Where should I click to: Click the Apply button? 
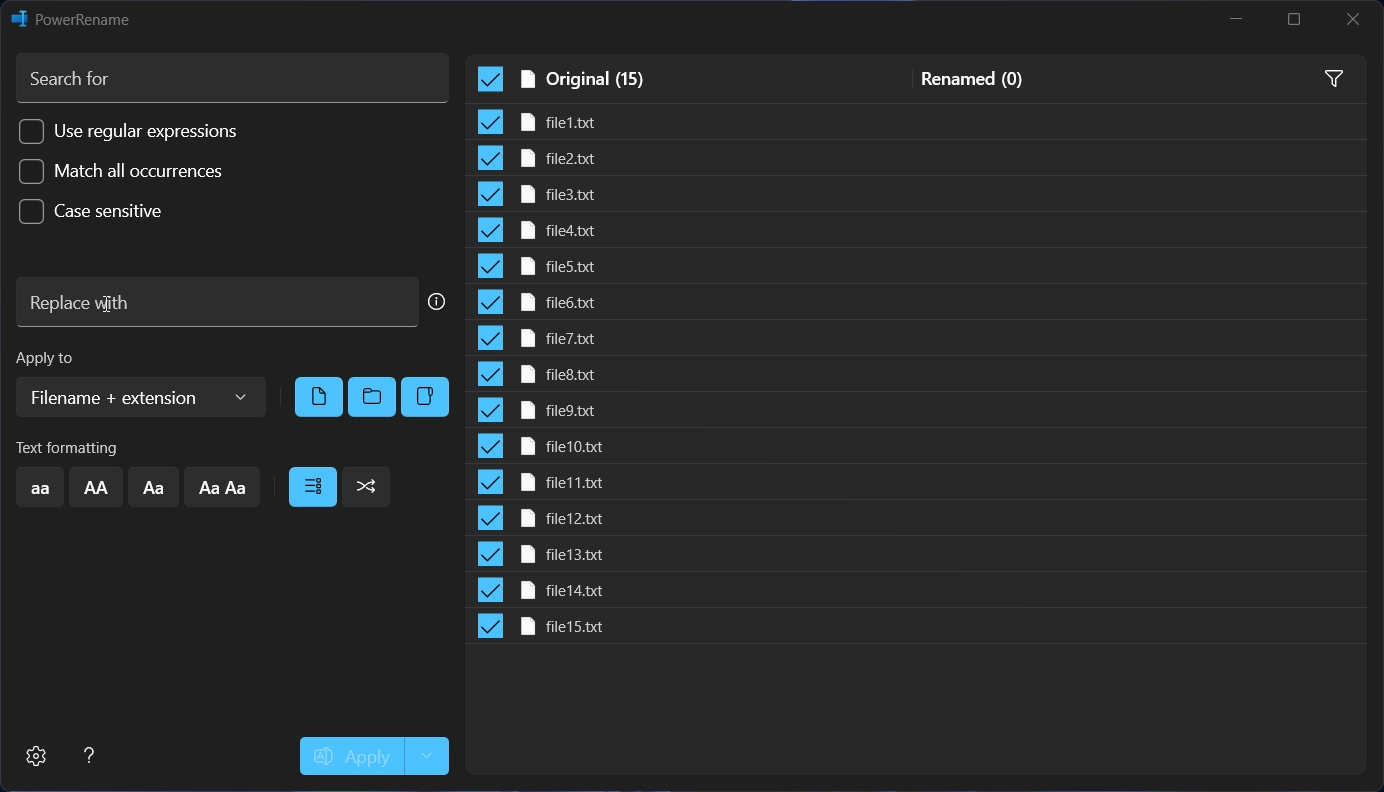[x=352, y=756]
